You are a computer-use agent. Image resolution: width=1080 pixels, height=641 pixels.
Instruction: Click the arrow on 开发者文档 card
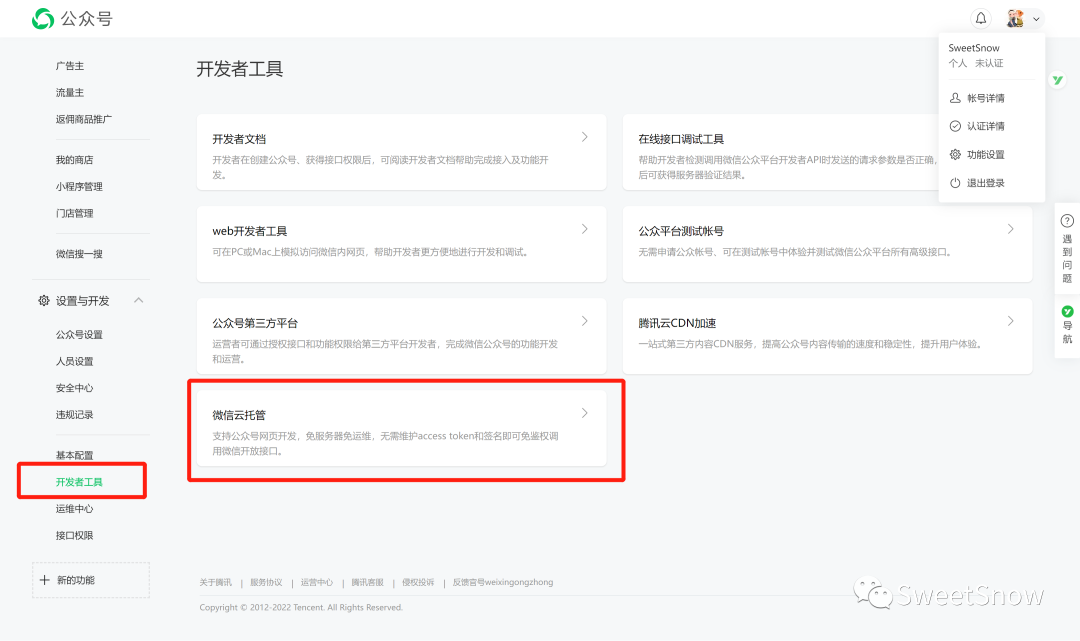click(x=584, y=137)
